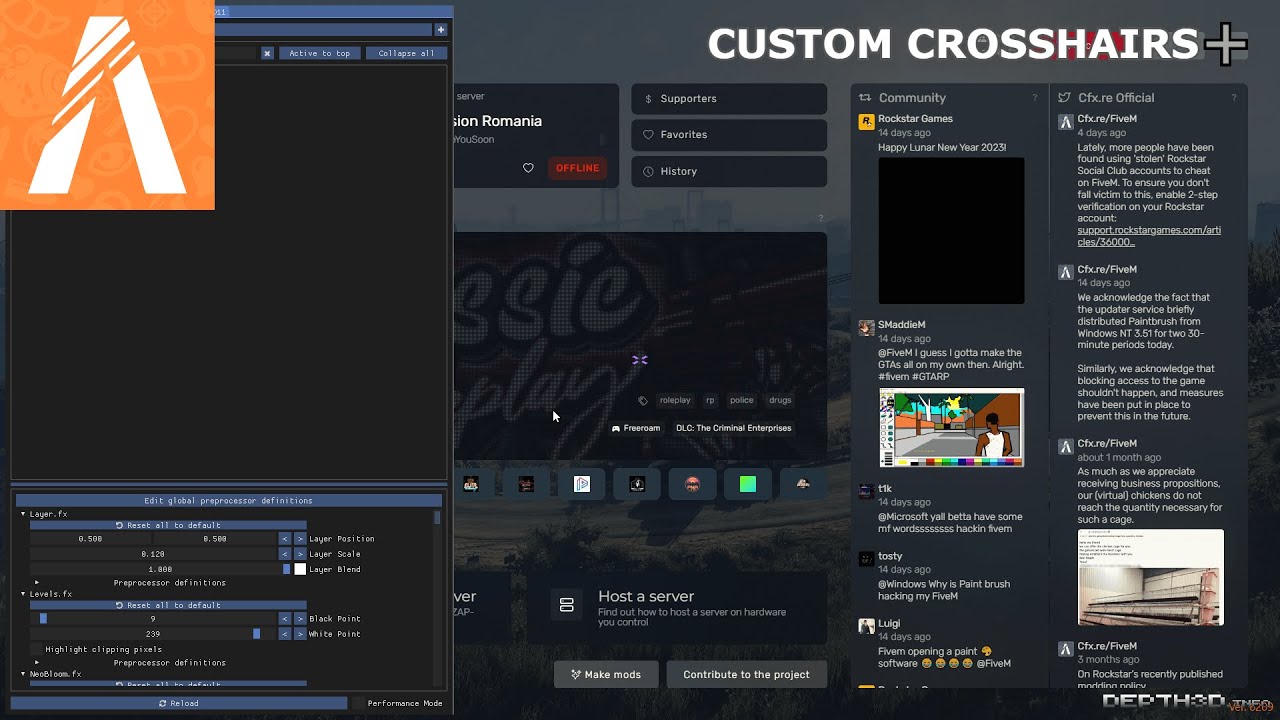Collapse all effect sections
The width and height of the screenshot is (1280, 720).
click(406, 53)
